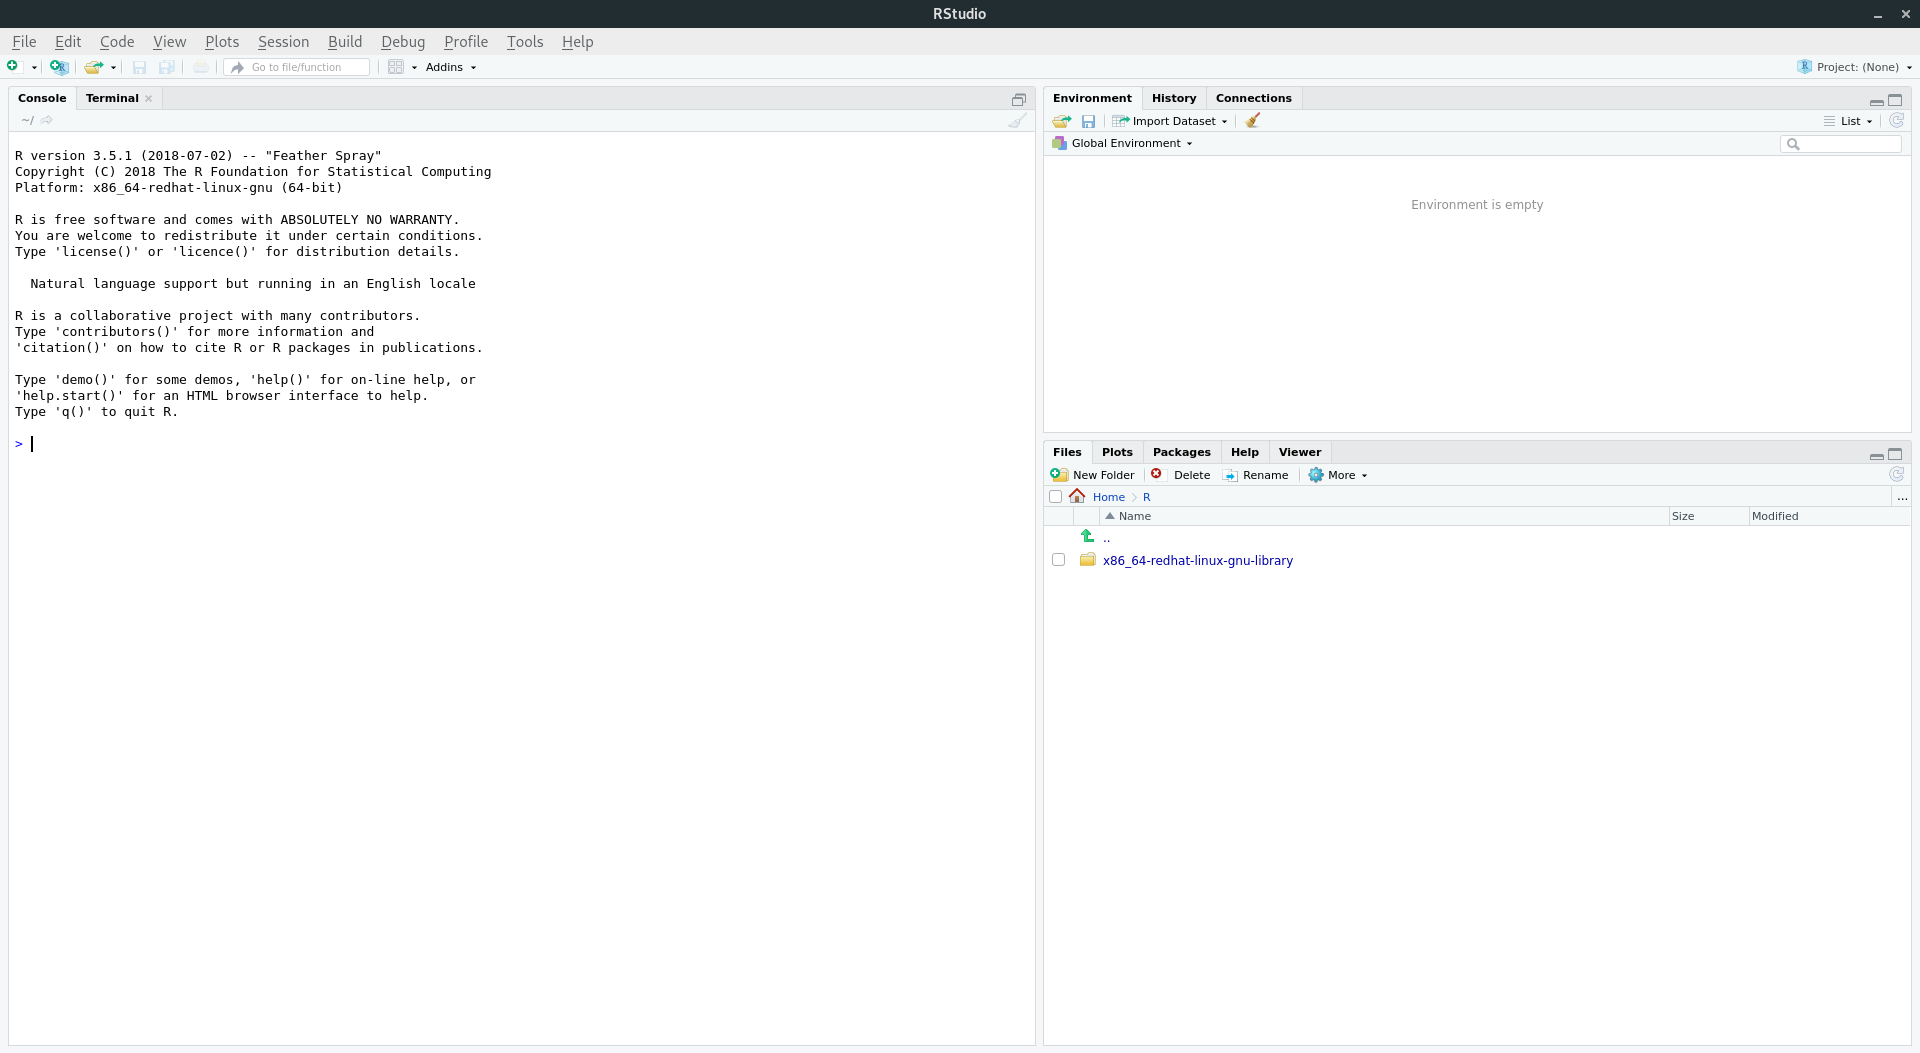This screenshot has height=1053, width=1920.
Task: Minimize the Files pane
Action: (x=1877, y=455)
